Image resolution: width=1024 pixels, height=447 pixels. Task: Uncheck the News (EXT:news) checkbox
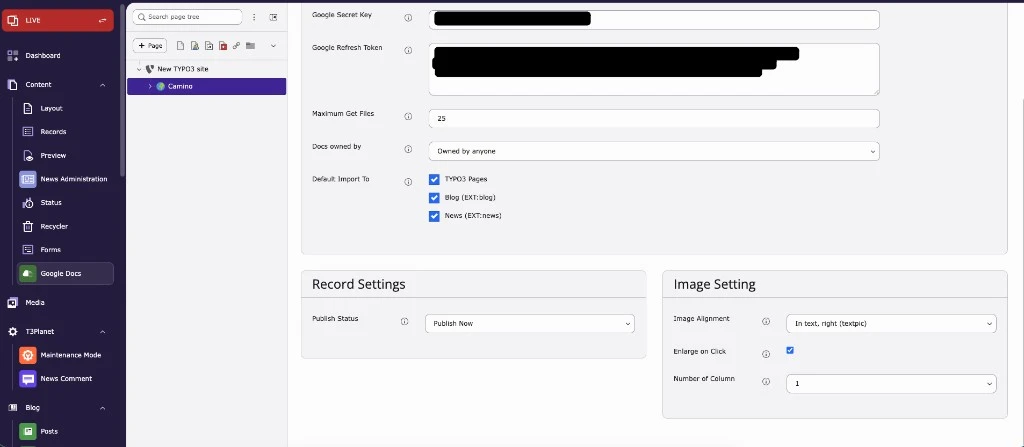pos(434,216)
